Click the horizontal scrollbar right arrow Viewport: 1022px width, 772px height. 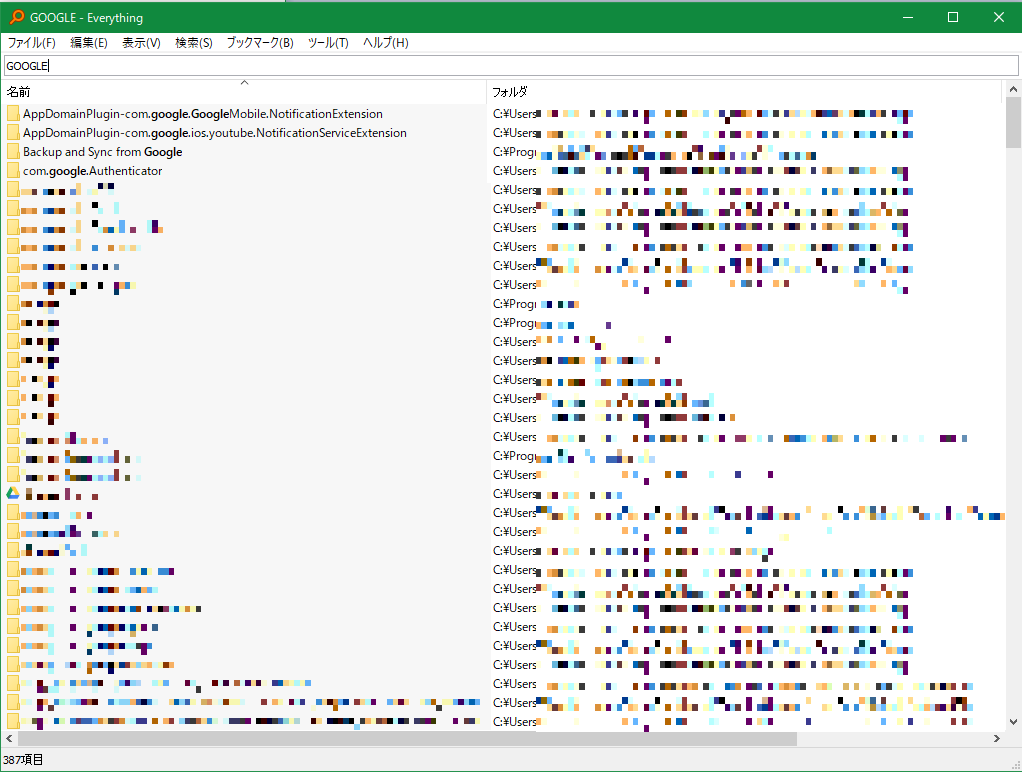[x=997, y=738]
